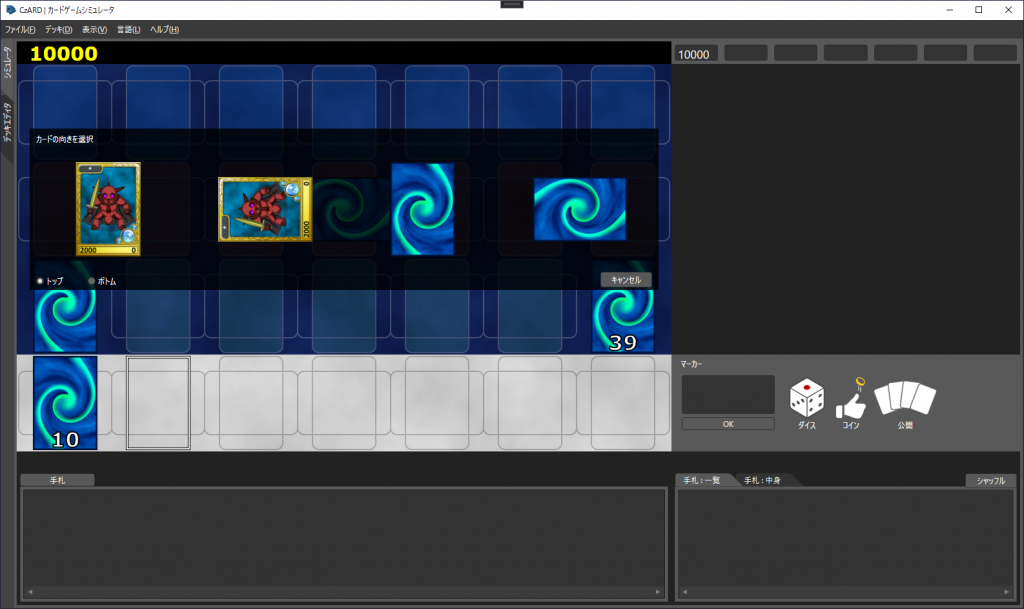Click left arrow of hand area scrollbar

click(30, 592)
